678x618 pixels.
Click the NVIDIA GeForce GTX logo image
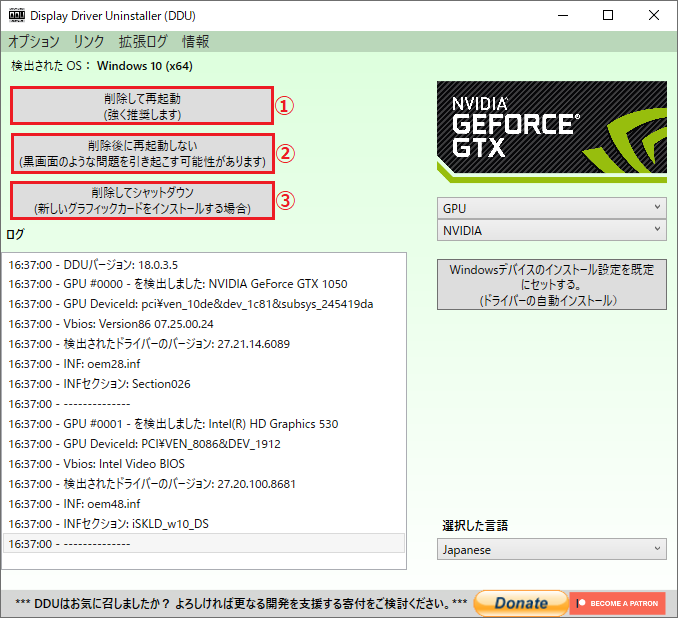click(552, 131)
